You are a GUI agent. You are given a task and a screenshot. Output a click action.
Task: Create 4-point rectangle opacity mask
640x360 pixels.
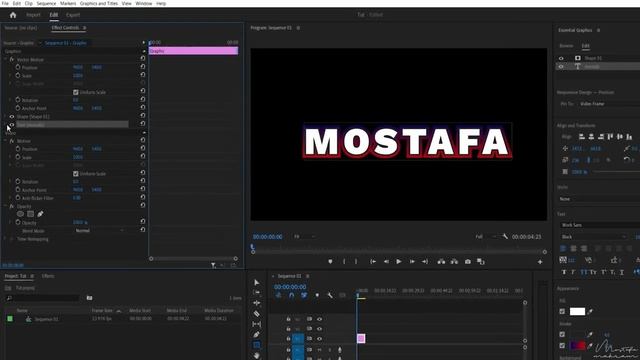(30, 214)
